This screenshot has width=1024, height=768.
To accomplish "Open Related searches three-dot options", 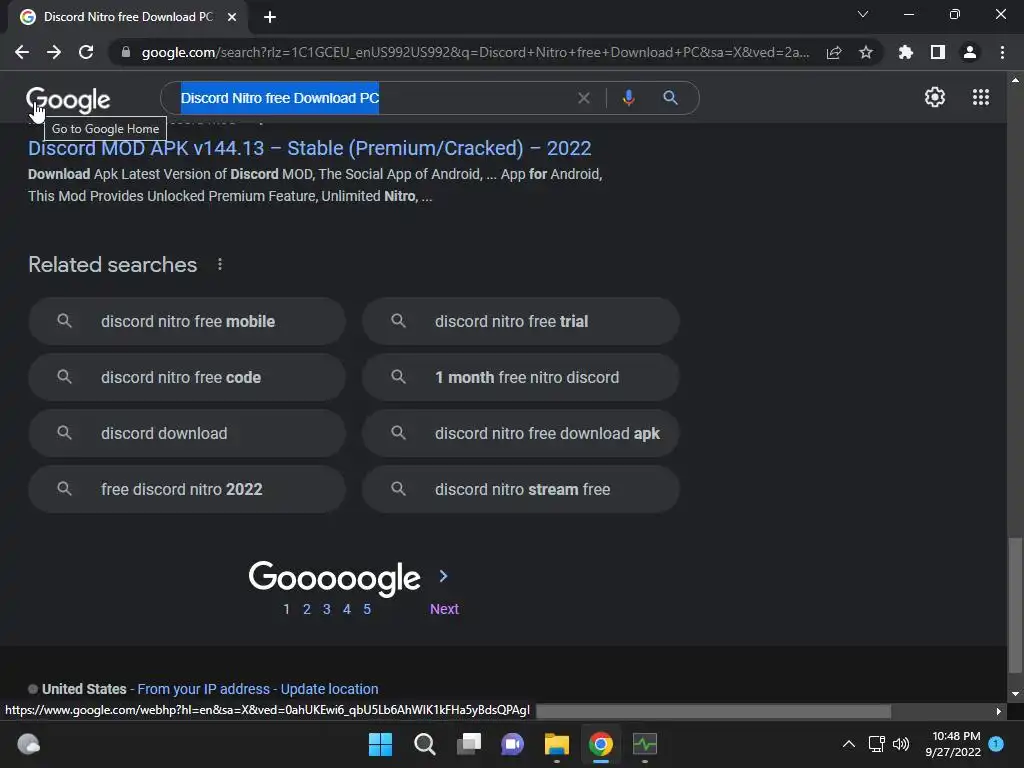I will tap(220, 264).
